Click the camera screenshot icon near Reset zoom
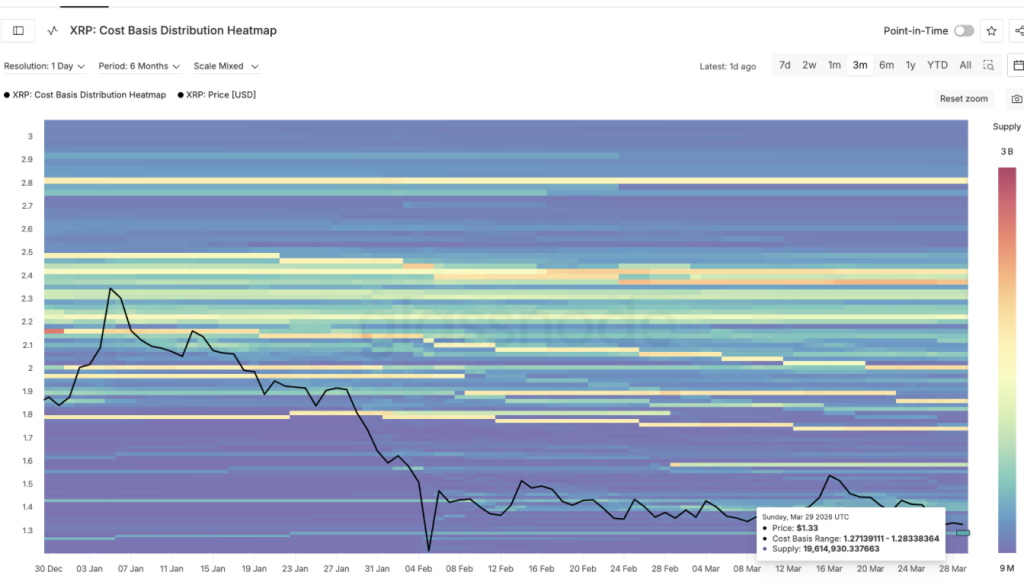The height and width of the screenshot is (585, 1024). click(x=1016, y=98)
